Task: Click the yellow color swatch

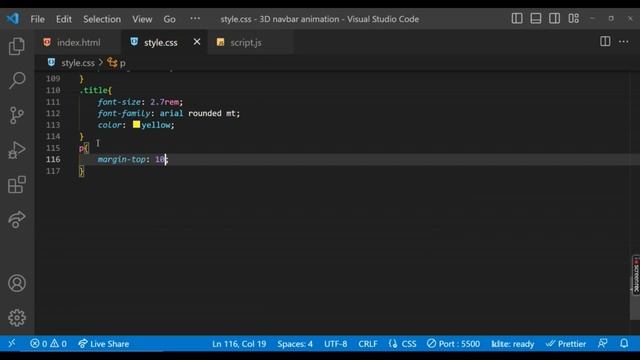Action: click(x=136, y=124)
